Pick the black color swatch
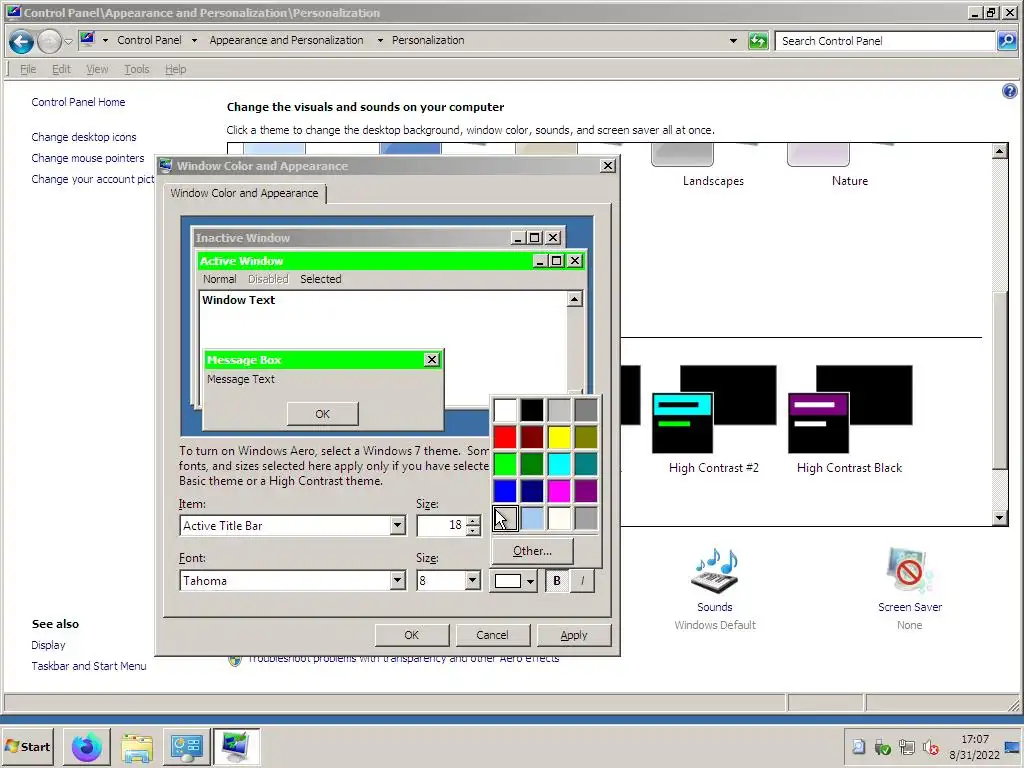Screen dimensions: 1024x768 pyautogui.click(x=532, y=410)
